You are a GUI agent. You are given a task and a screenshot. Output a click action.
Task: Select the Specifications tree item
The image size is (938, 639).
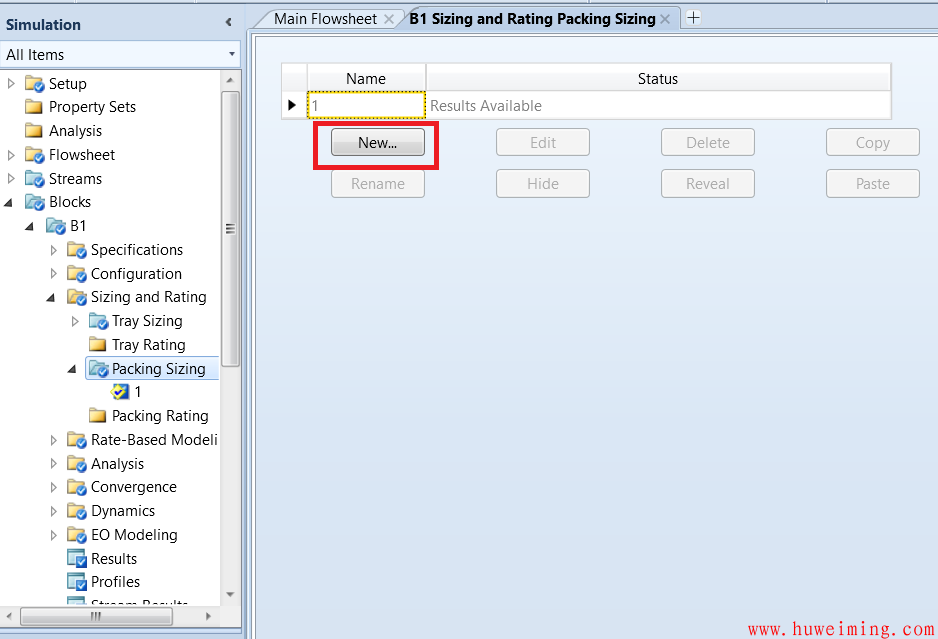point(136,250)
